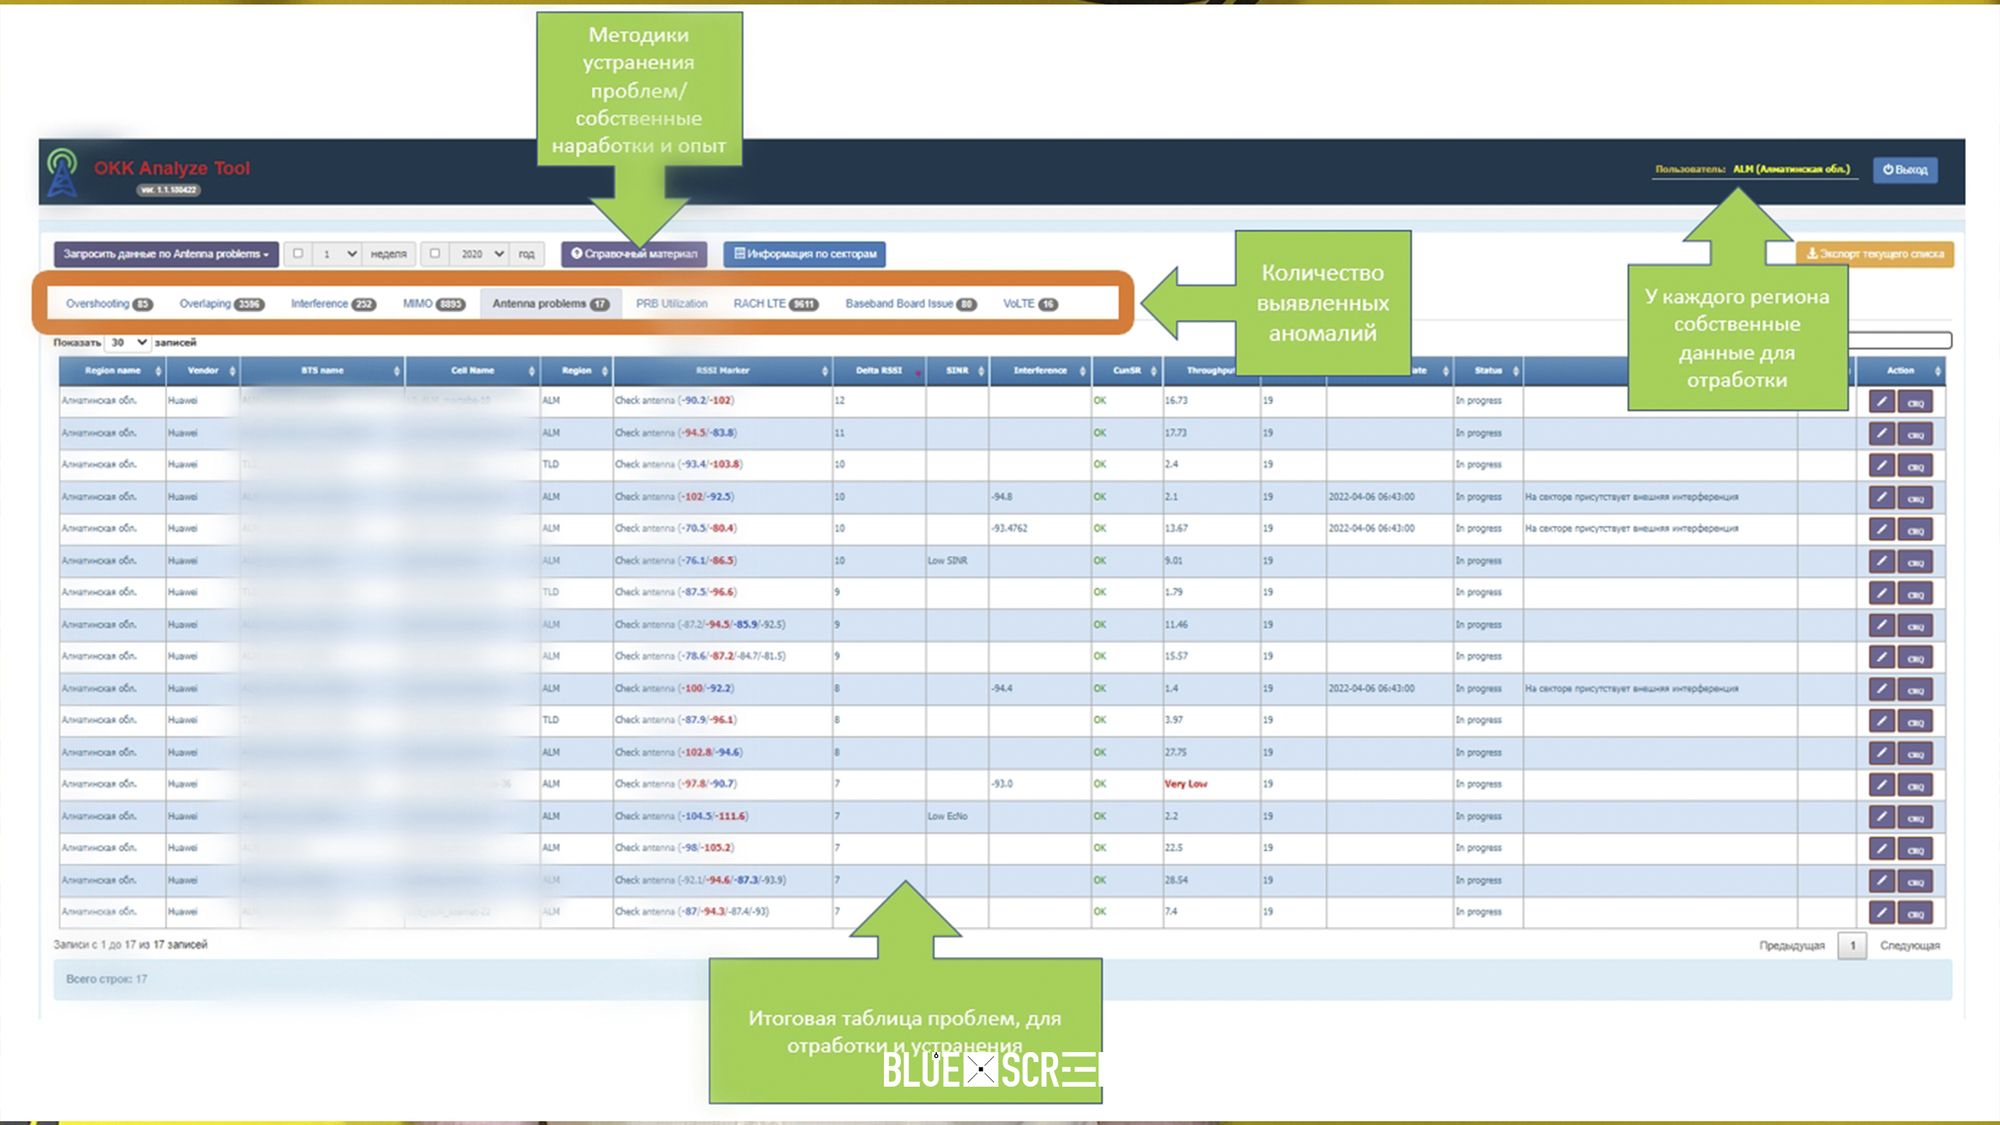
Task: Edit the row with throughput 7.4
Action: click(1881, 913)
